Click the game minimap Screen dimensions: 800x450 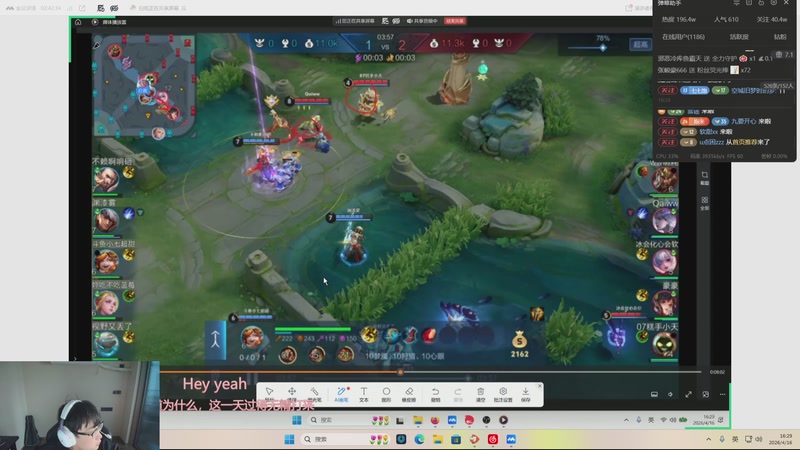[144, 85]
